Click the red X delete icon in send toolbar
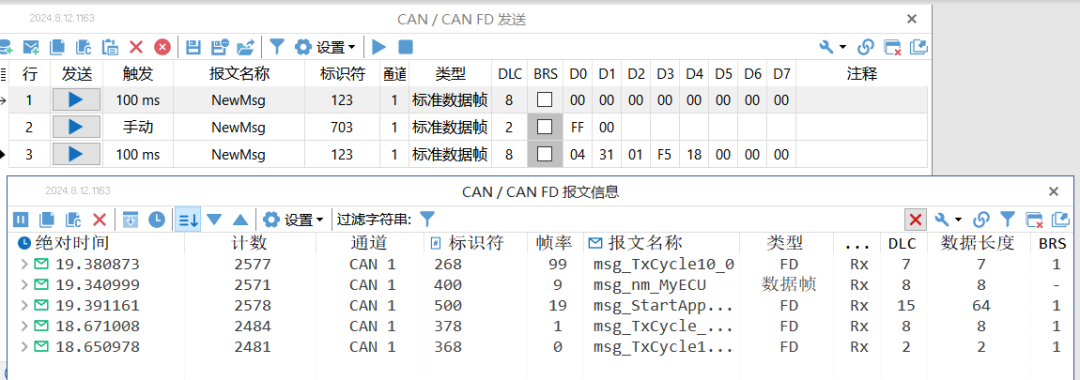 pos(136,47)
